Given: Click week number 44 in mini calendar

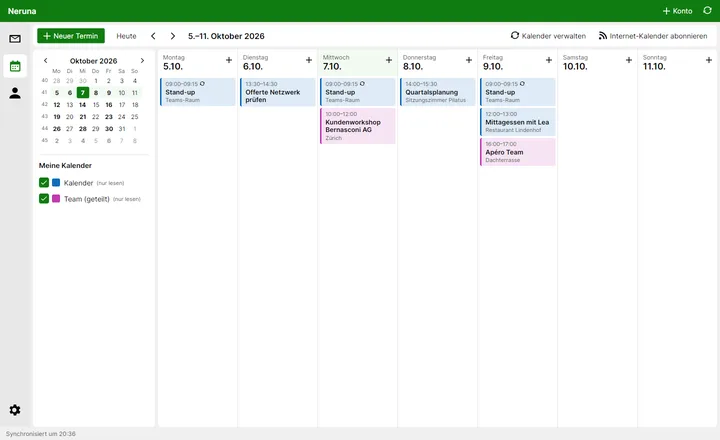Looking at the screenshot, I should [x=45, y=129].
